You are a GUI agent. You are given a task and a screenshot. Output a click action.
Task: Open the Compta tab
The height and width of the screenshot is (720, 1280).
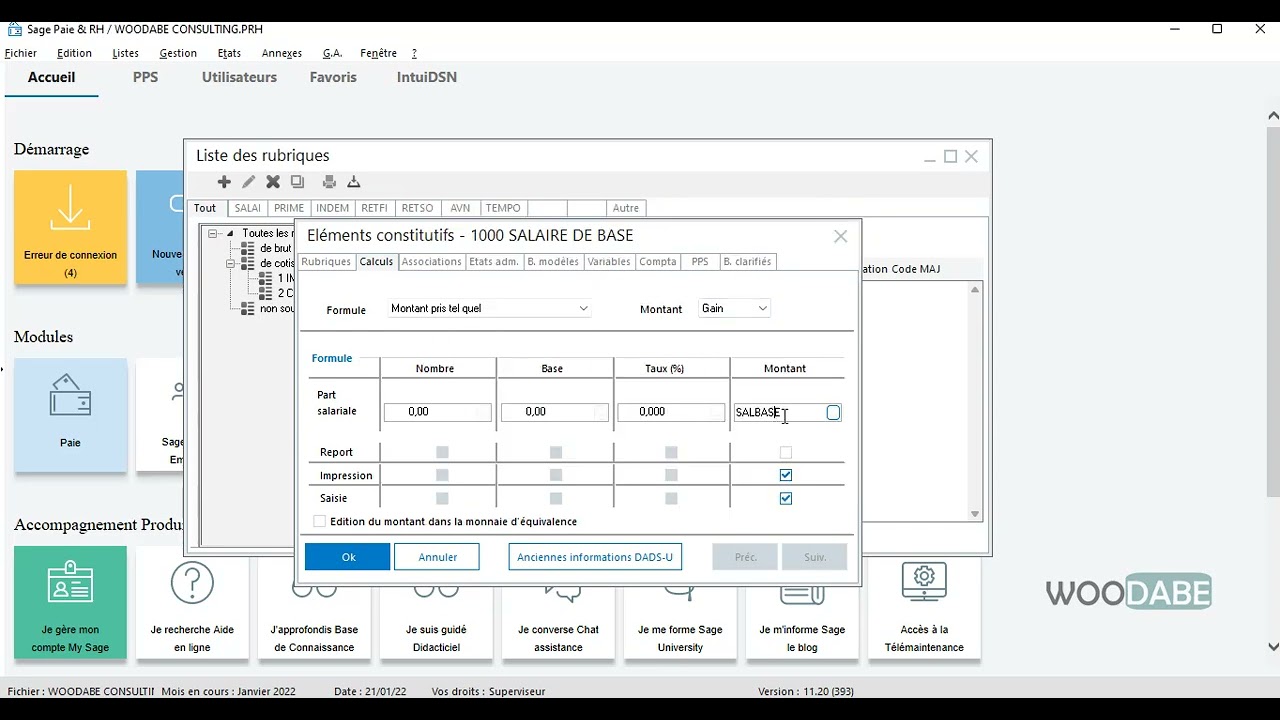(x=658, y=262)
